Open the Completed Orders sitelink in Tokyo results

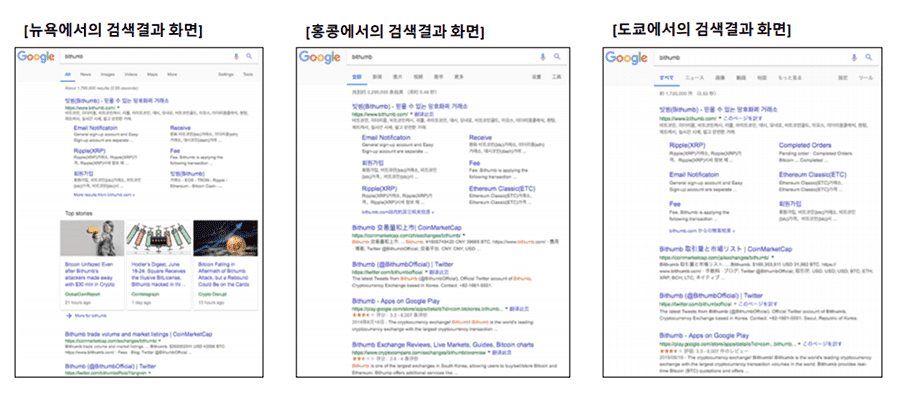805,145
